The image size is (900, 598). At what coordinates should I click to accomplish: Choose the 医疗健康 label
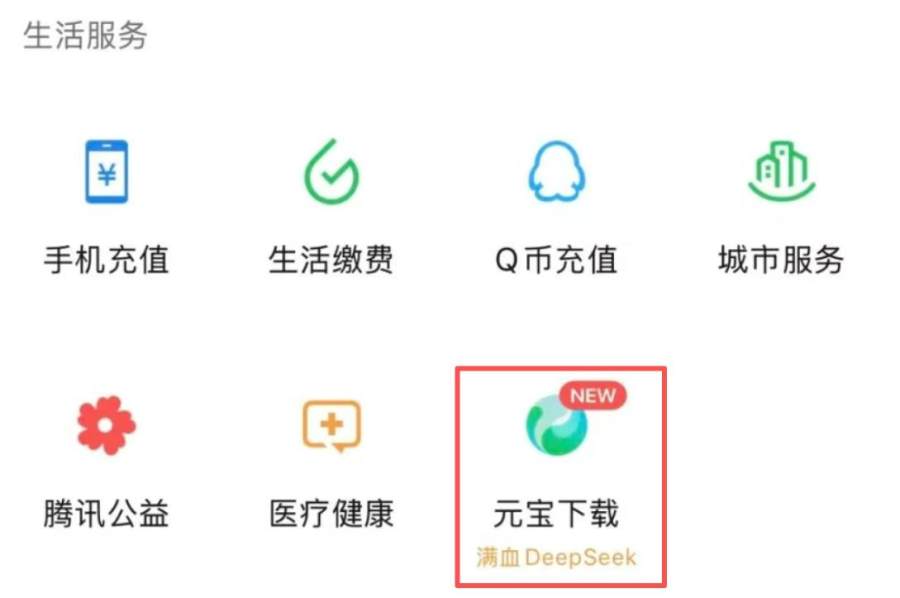pos(331,513)
